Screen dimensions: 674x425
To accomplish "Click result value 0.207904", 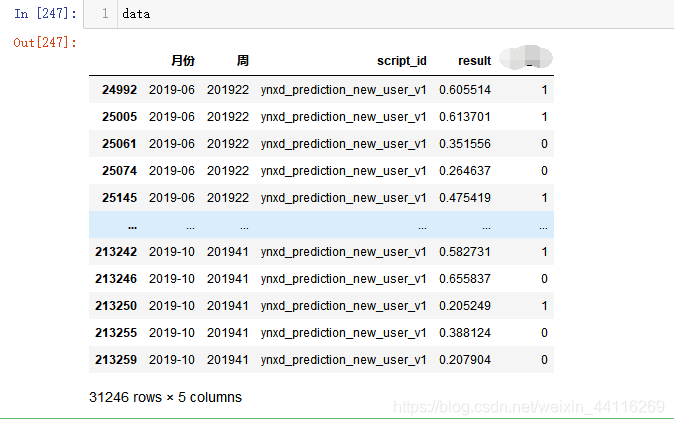I will pyautogui.click(x=465, y=360).
